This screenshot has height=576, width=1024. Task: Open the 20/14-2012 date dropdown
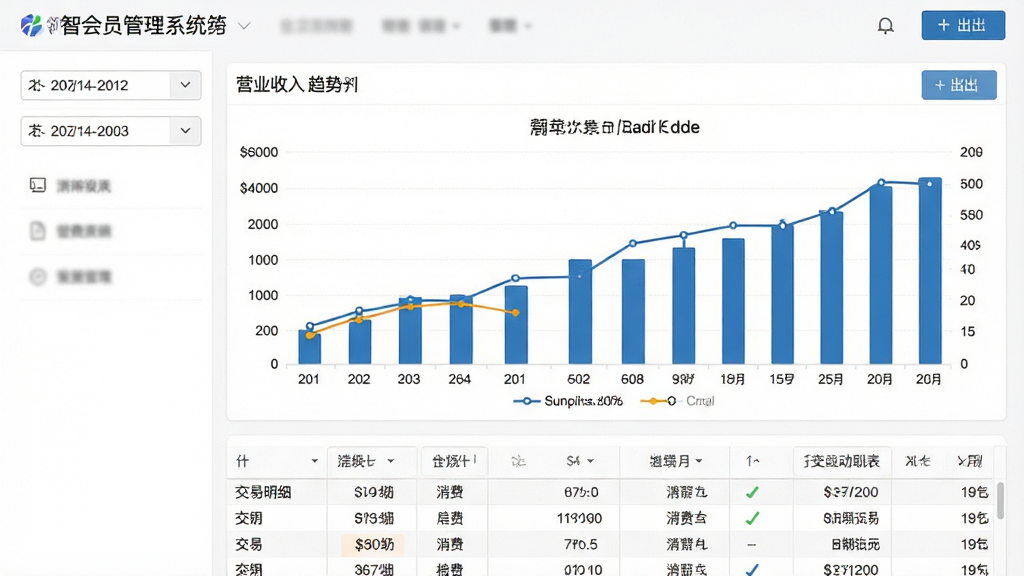111,85
